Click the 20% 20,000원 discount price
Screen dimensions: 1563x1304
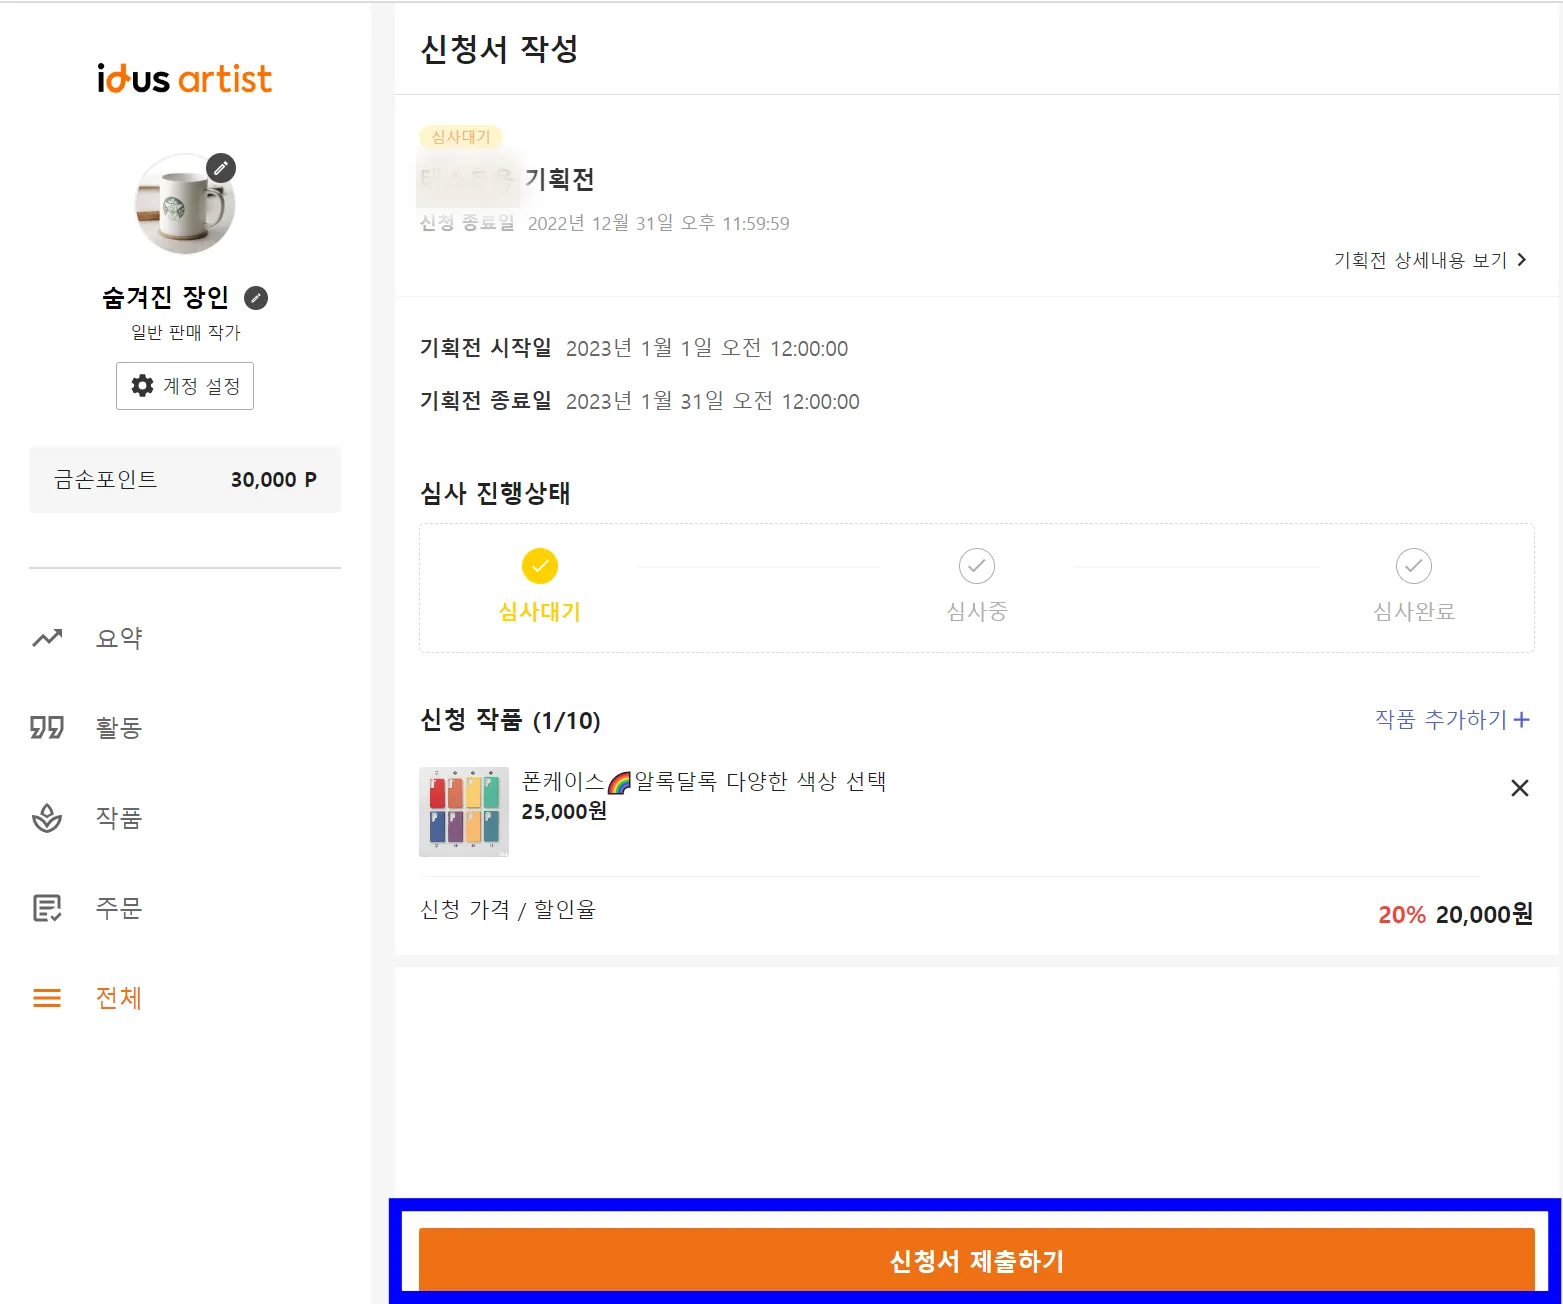tap(1455, 914)
